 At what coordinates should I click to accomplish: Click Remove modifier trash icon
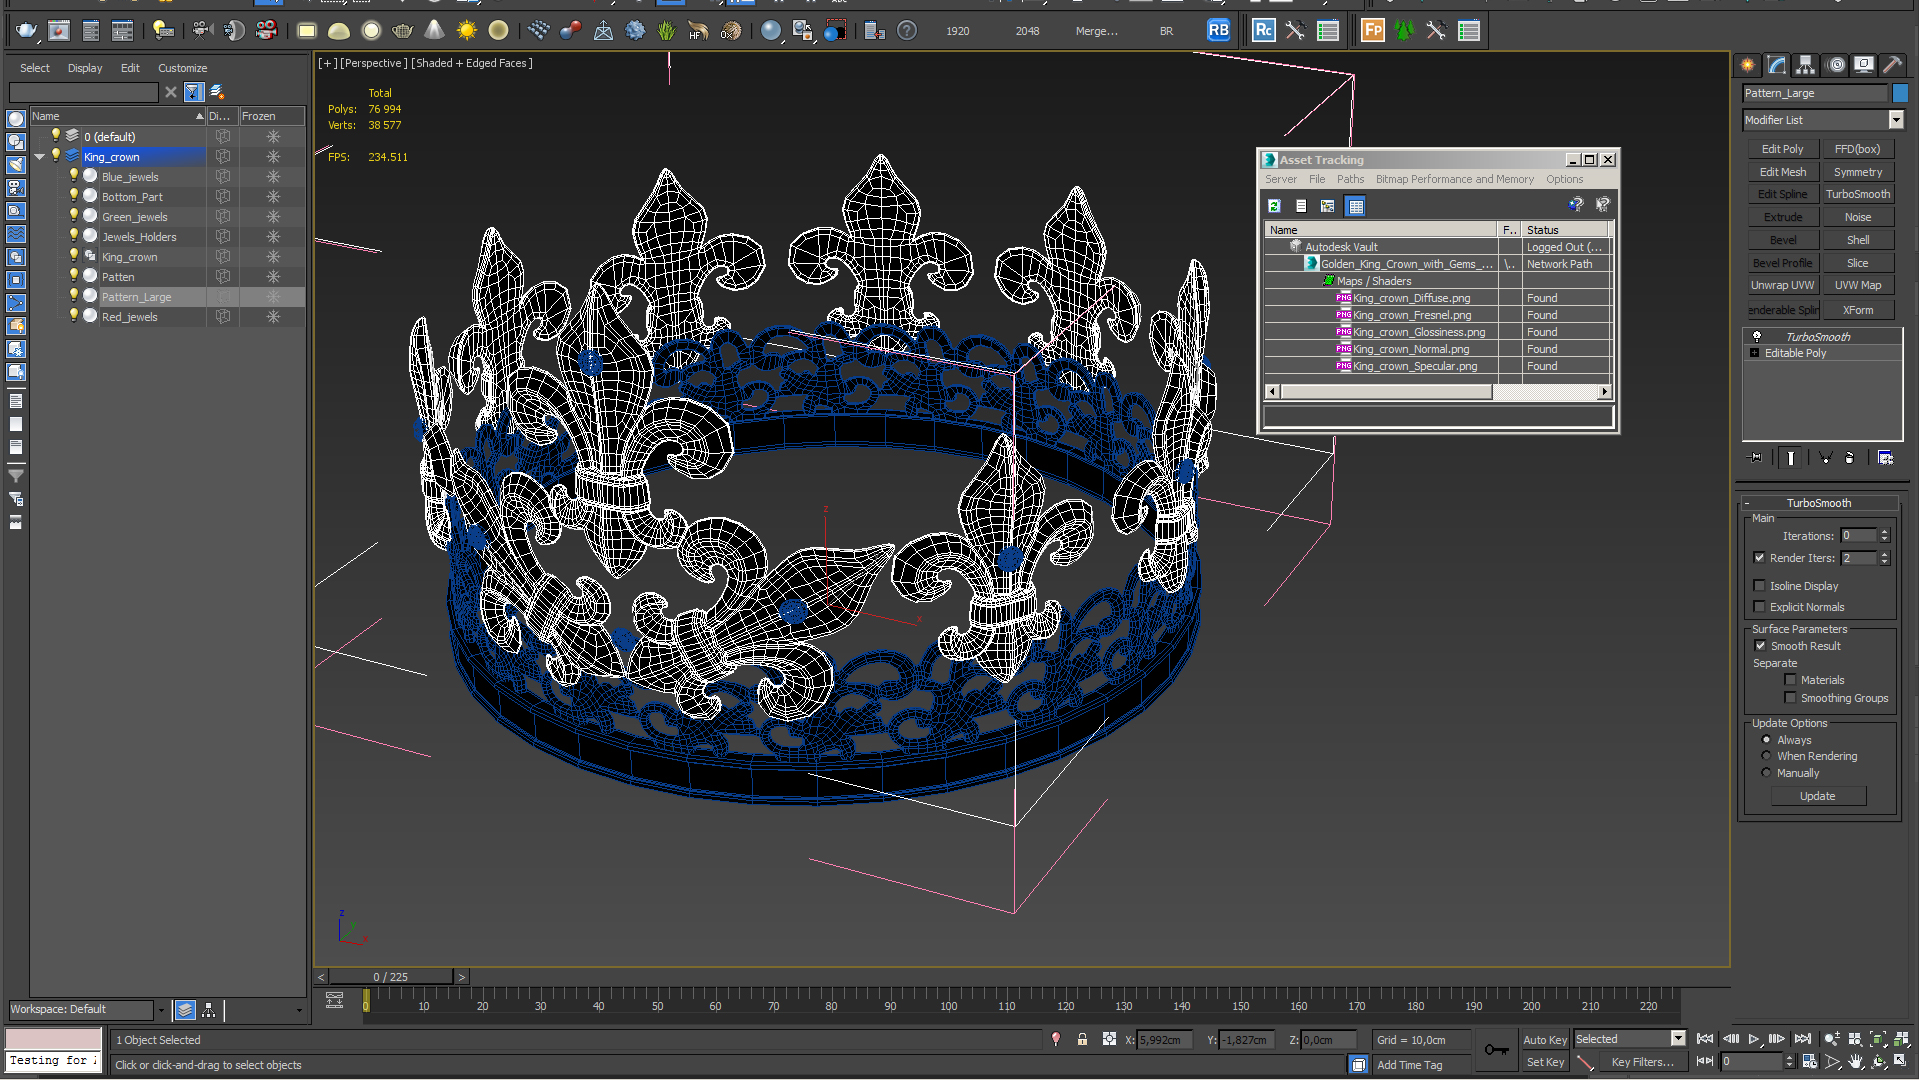pyautogui.click(x=1849, y=458)
